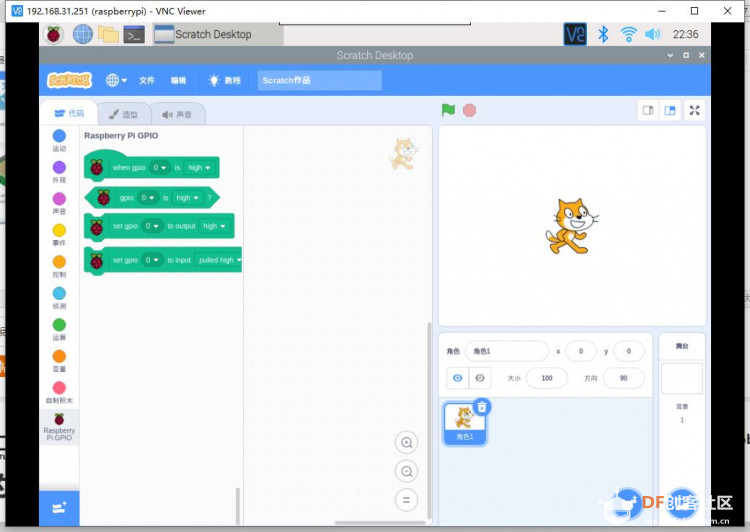Click the Scratch作品 project title field
This screenshot has width=750, height=532.
319,80
